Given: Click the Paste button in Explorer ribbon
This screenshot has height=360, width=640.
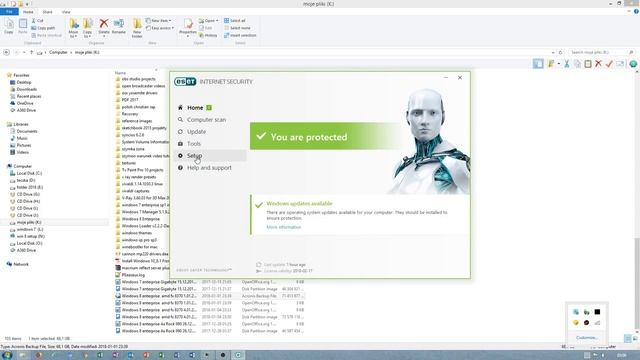Looking at the screenshot, I should point(23,26).
